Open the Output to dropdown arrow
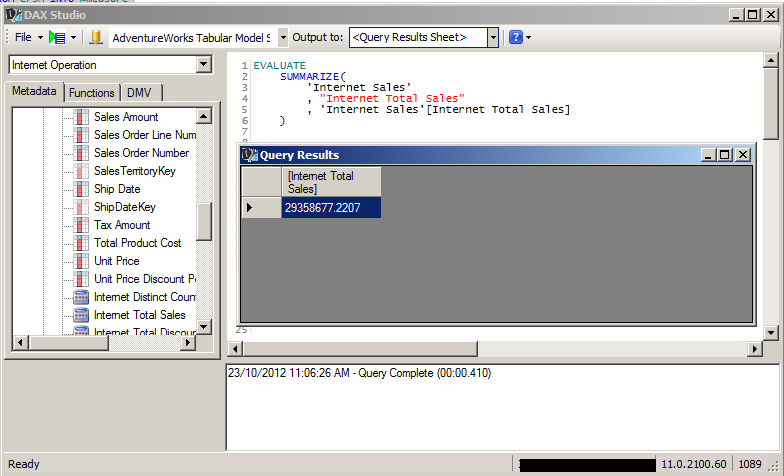The height and width of the screenshot is (476, 784). tap(493, 38)
